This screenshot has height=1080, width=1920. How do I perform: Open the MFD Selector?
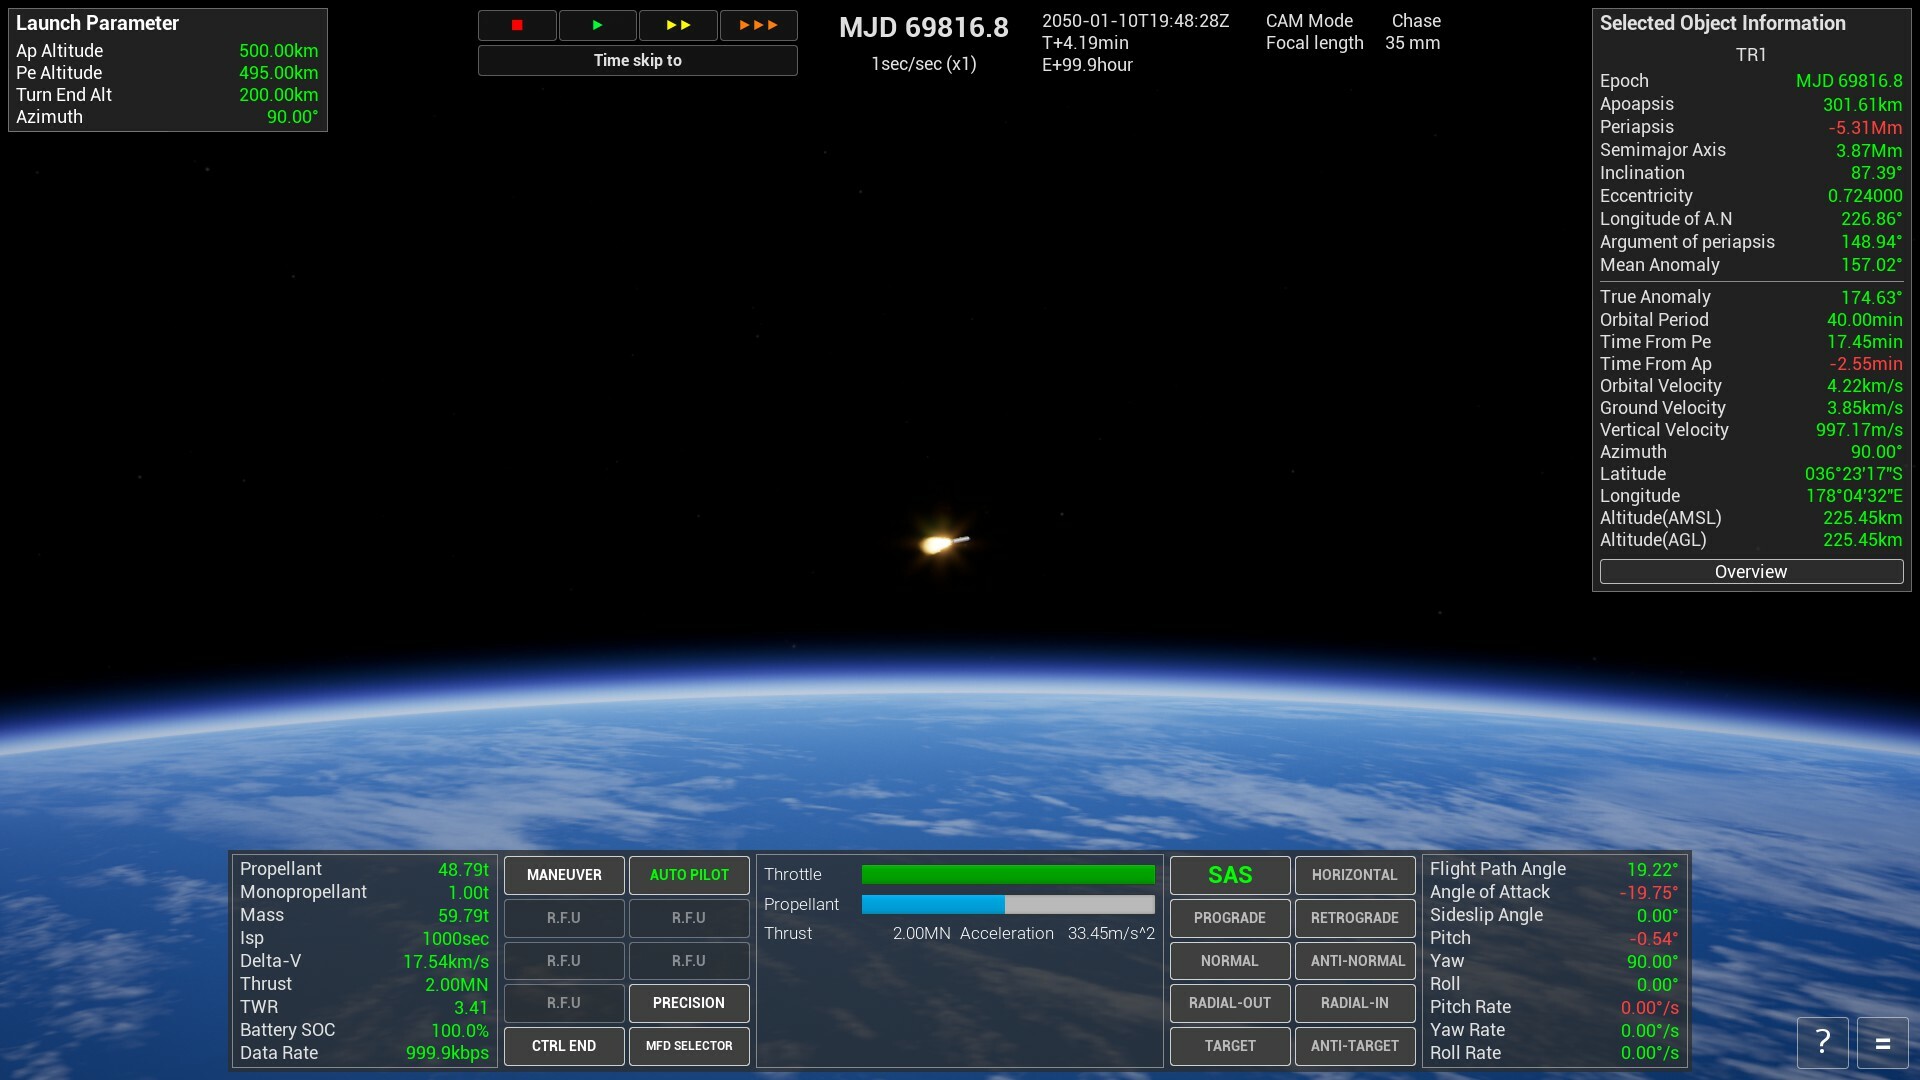click(x=689, y=1046)
